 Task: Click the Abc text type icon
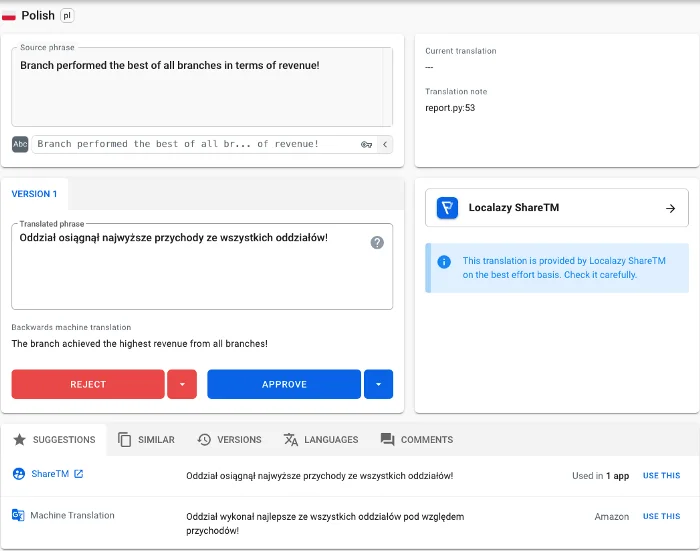coord(20,144)
